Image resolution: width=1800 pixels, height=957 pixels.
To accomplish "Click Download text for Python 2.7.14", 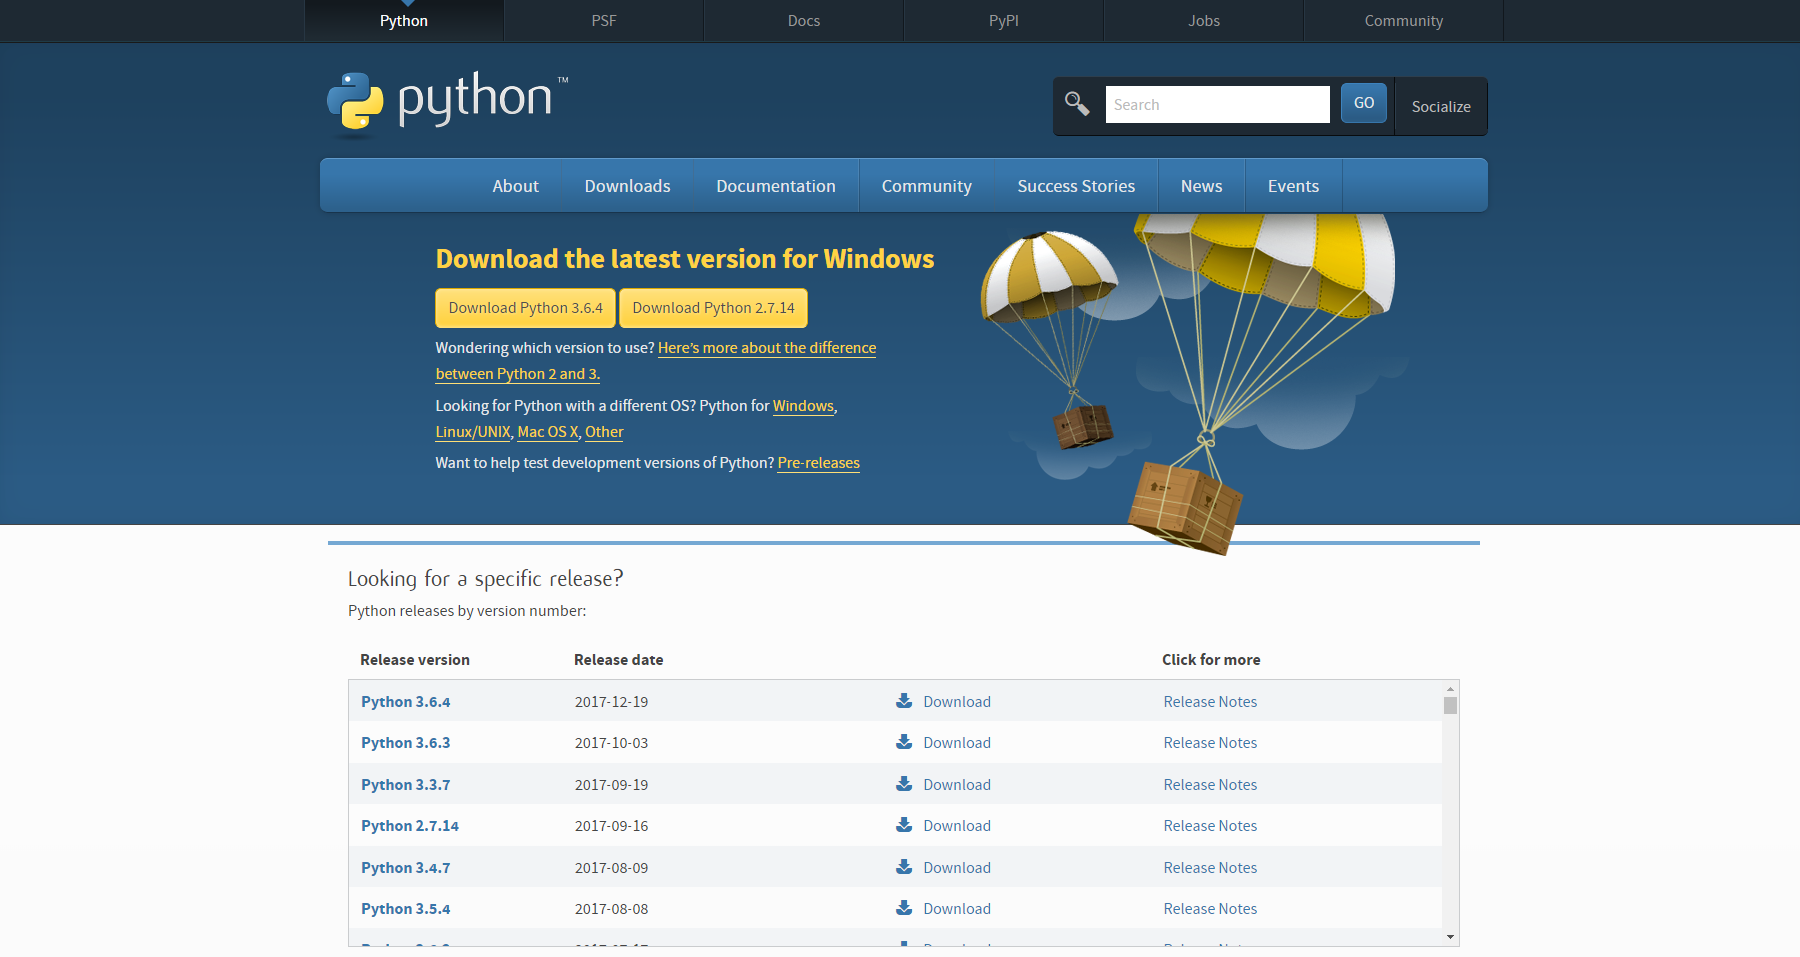I will click(957, 826).
